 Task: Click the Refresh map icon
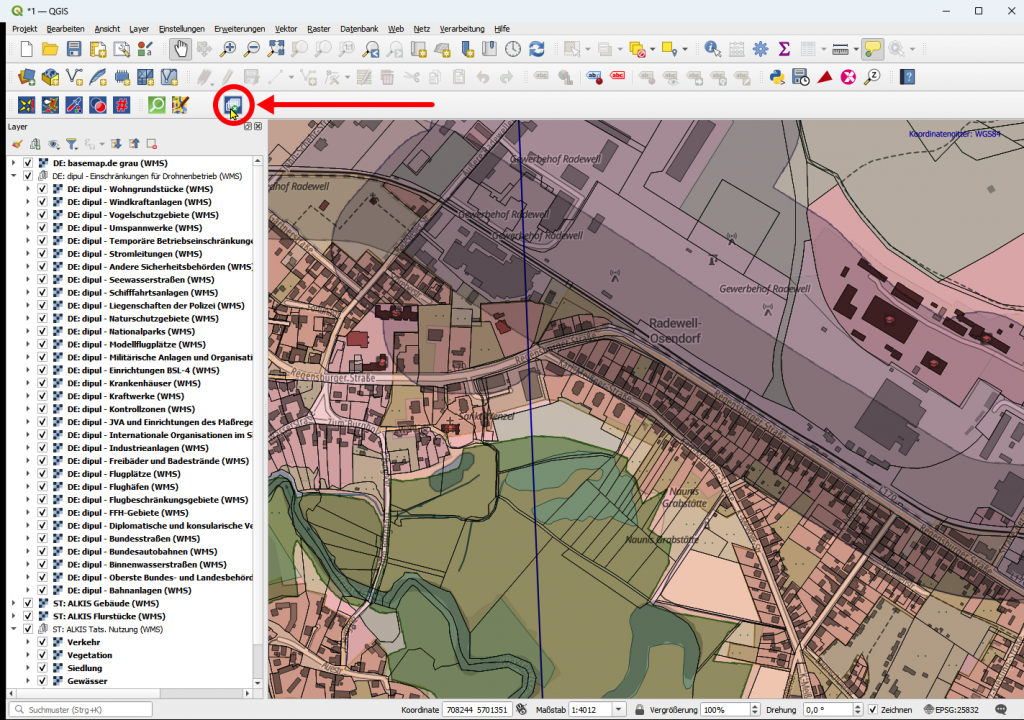(537, 49)
